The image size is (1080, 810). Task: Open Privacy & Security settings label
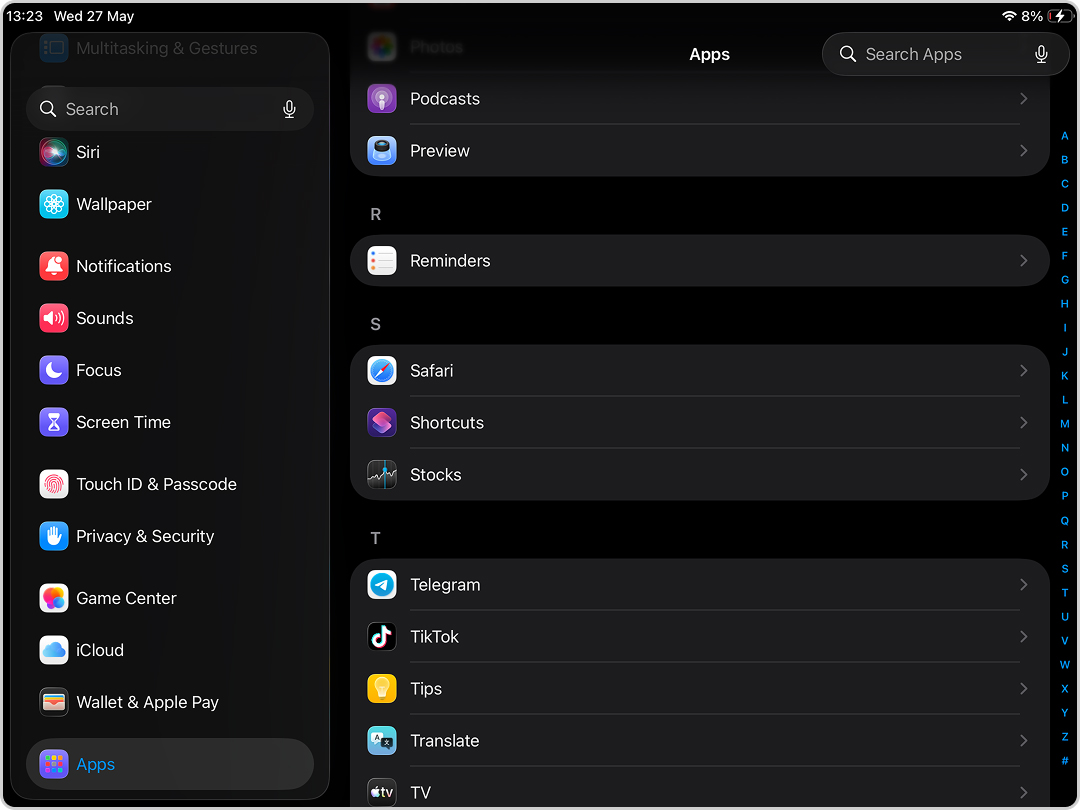[x=145, y=537]
